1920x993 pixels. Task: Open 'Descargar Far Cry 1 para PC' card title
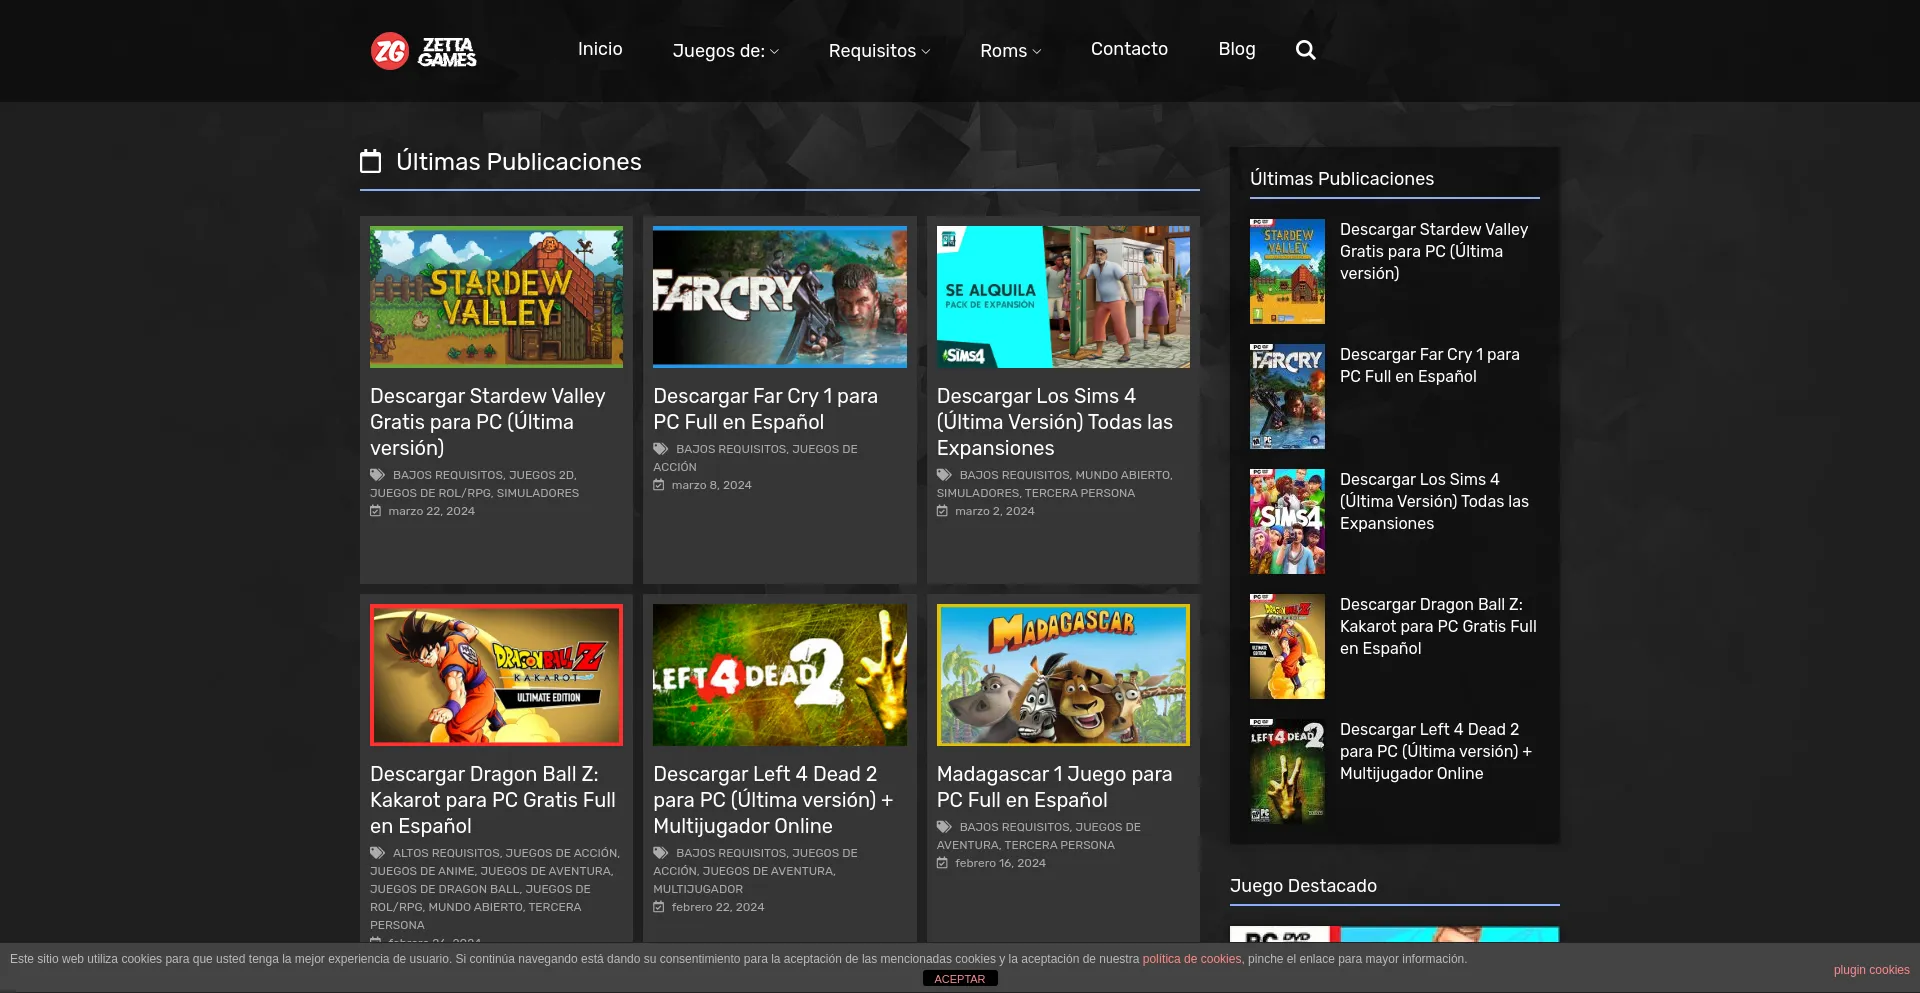click(x=766, y=409)
